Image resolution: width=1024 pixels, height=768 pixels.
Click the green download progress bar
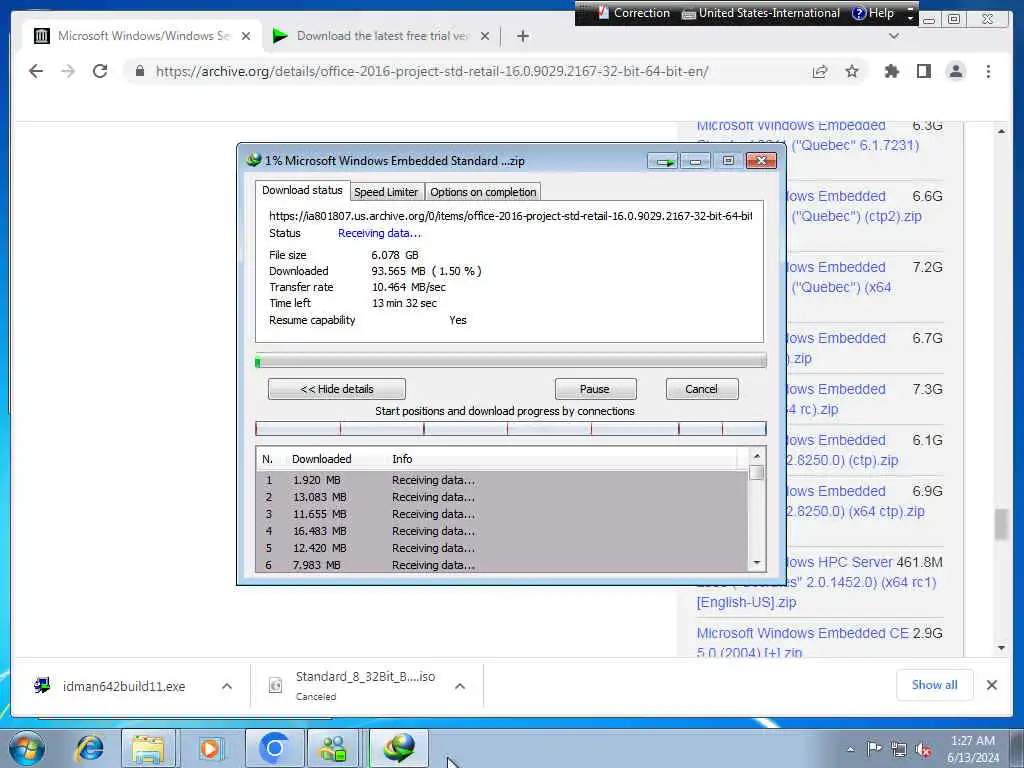click(x=511, y=361)
